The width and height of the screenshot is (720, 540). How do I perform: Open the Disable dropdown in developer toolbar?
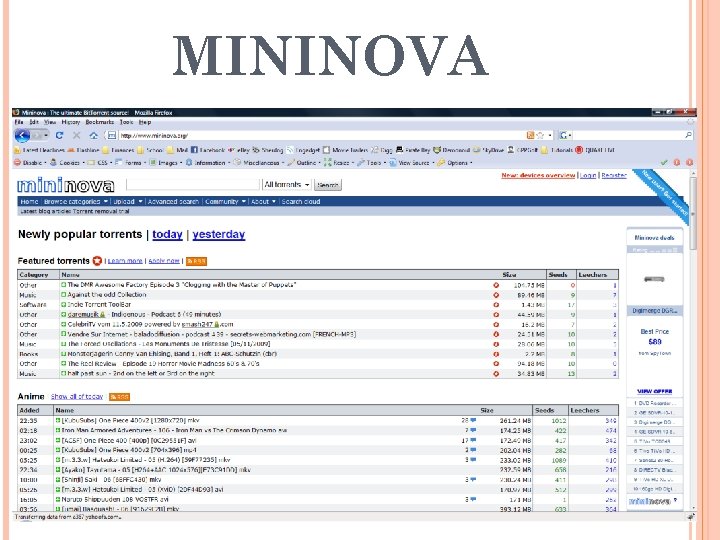point(31,163)
